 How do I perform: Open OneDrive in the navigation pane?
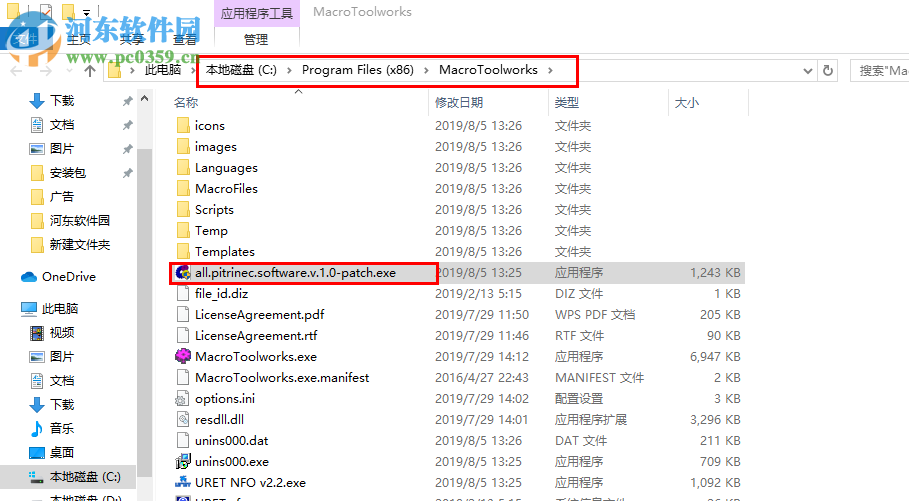pyautogui.click(x=58, y=277)
